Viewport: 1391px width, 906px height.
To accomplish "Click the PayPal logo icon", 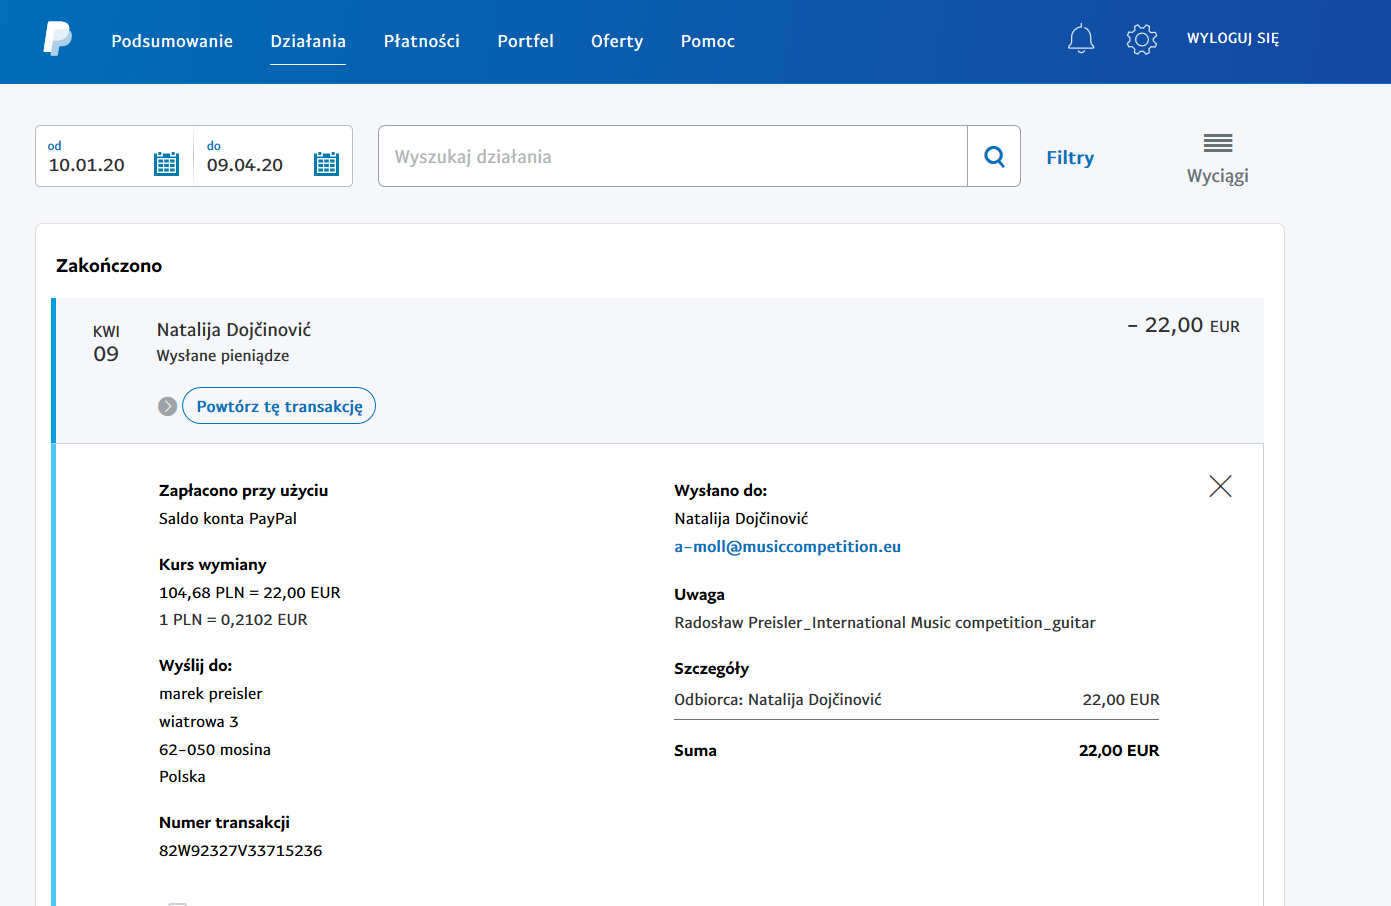I will click(x=57, y=40).
